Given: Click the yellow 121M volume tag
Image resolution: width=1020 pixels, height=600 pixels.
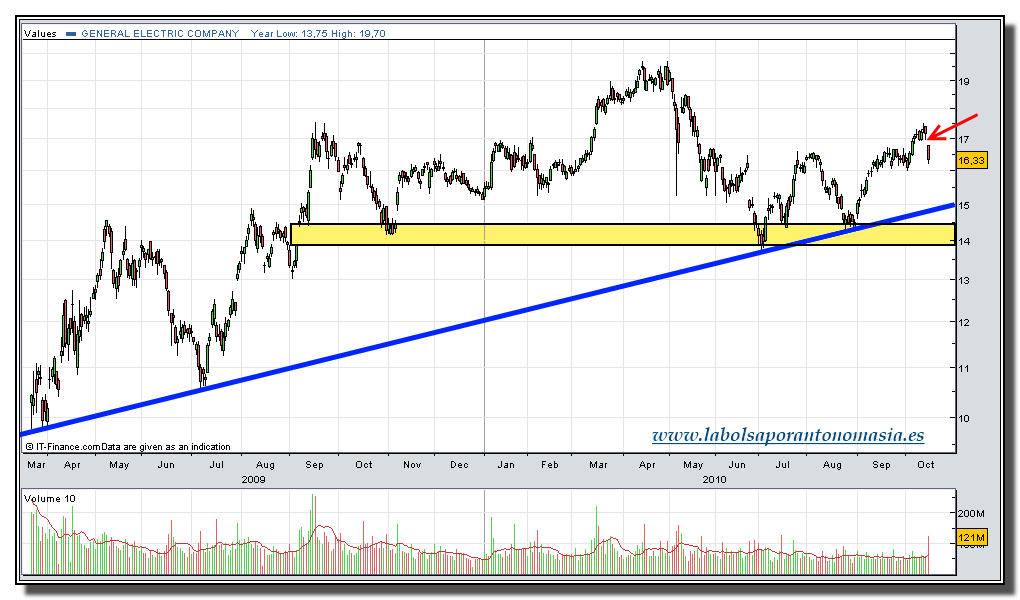Looking at the screenshot, I should [x=971, y=538].
